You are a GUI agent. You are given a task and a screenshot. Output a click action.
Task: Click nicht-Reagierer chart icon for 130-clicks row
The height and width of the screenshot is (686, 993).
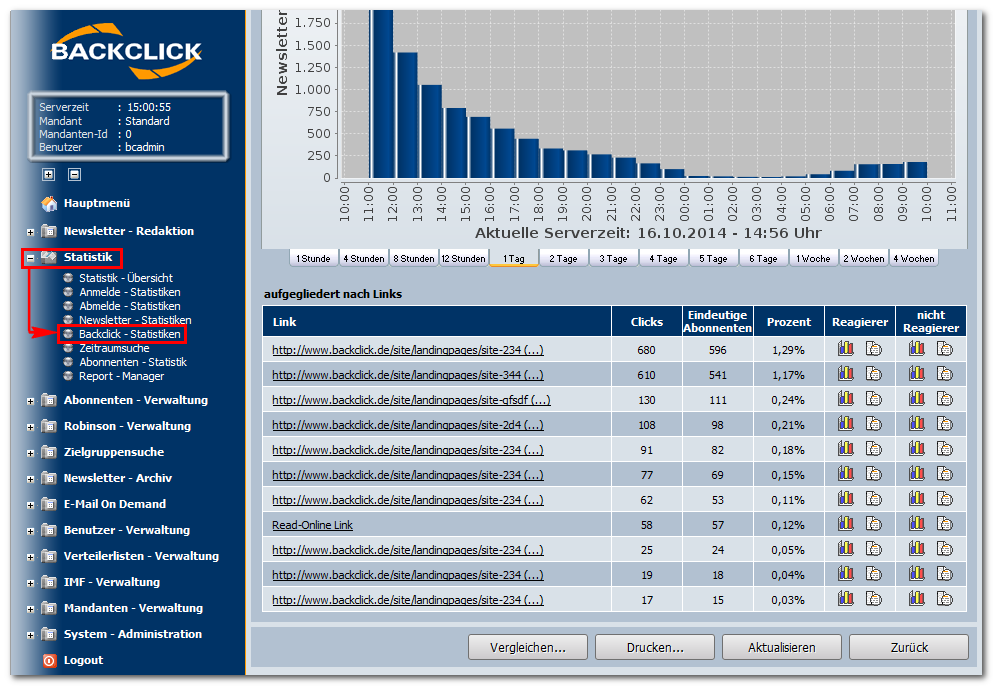coord(917,398)
